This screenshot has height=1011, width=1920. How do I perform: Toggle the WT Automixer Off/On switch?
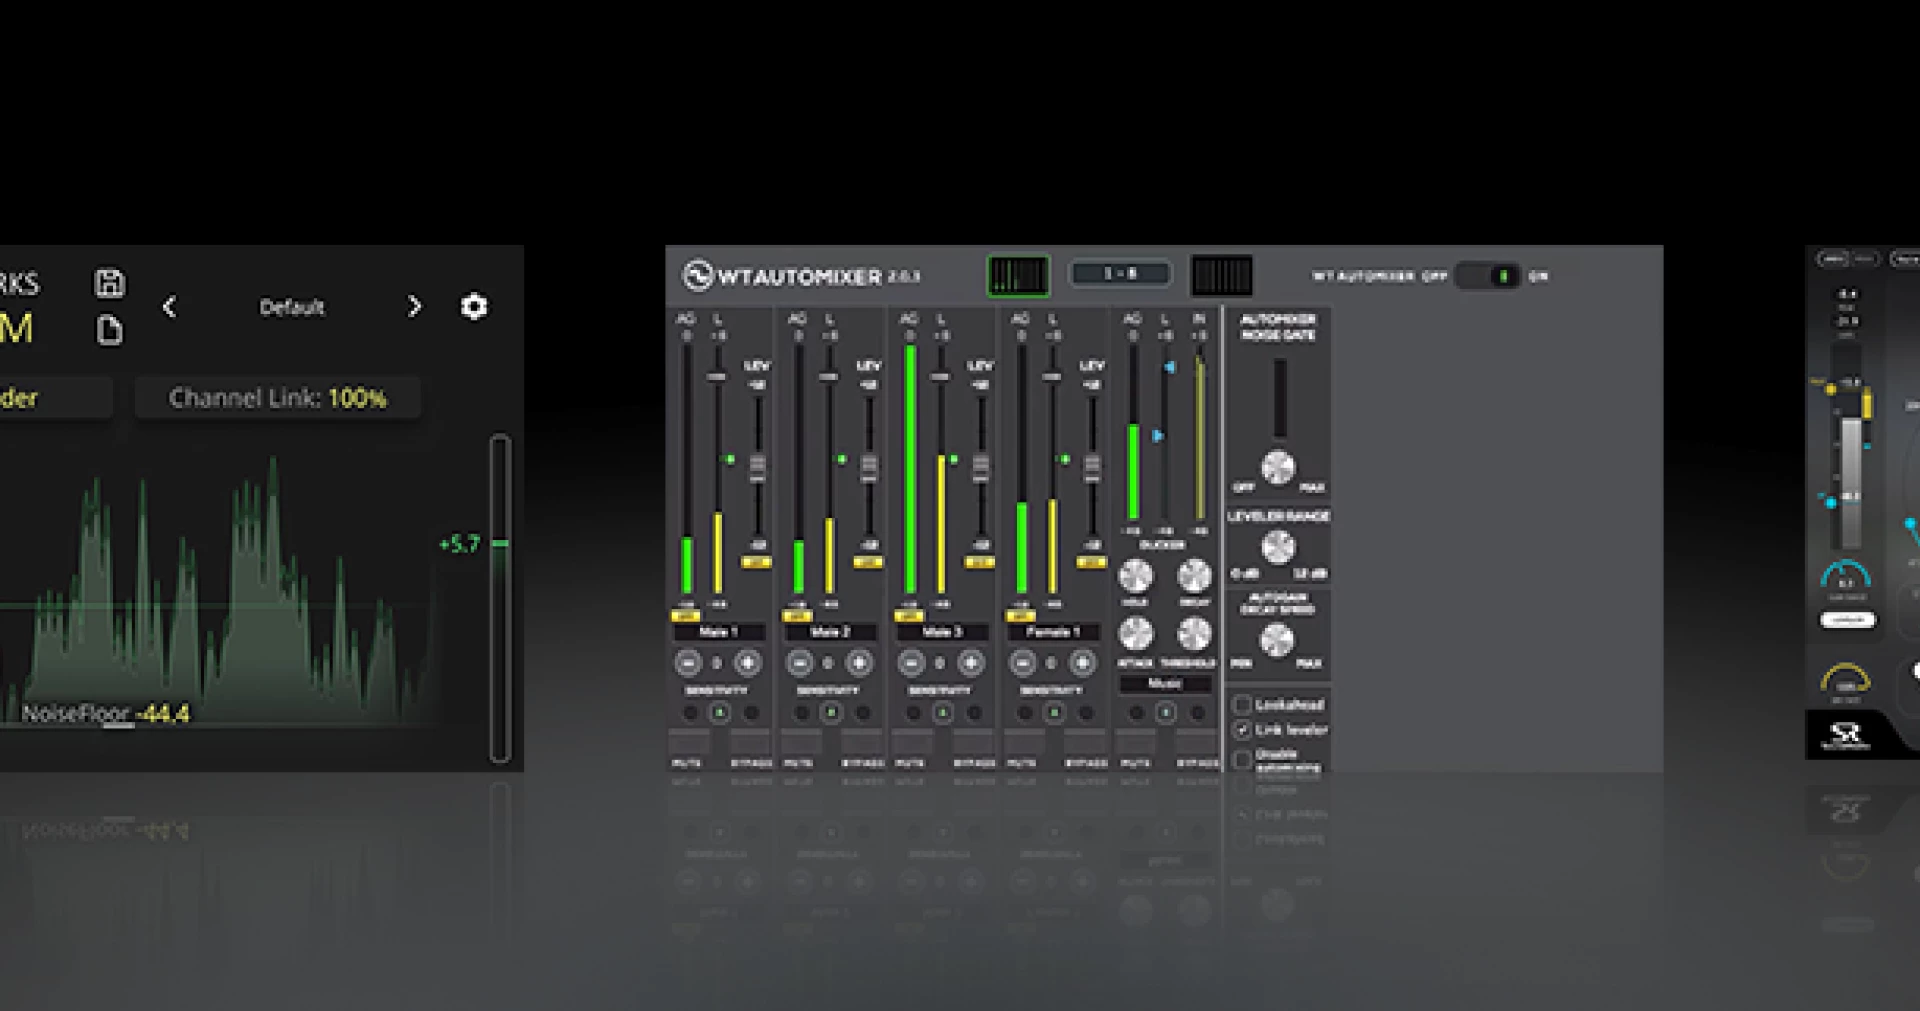pos(1487,276)
